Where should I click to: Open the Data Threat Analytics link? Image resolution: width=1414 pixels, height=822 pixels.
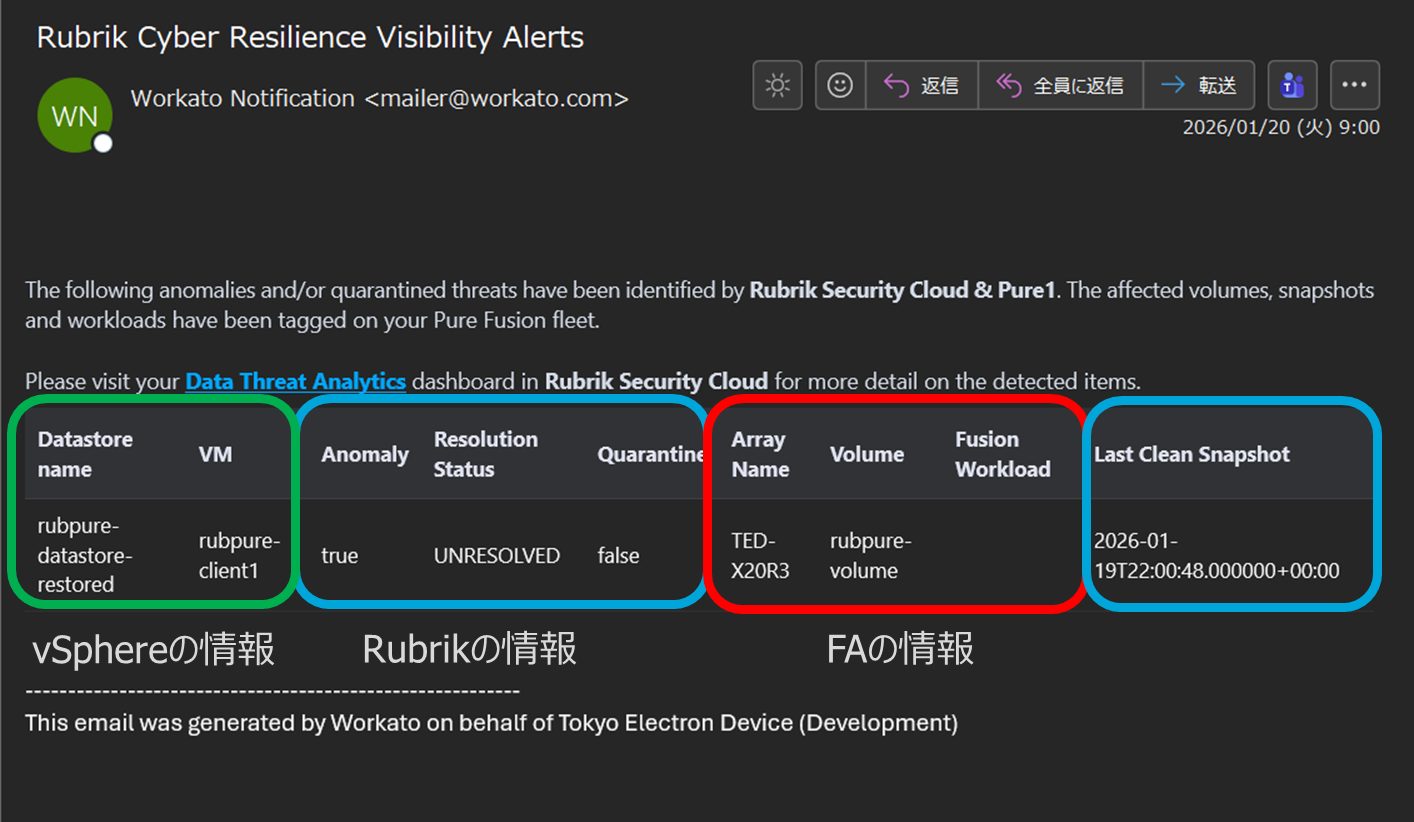click(295, 381)
